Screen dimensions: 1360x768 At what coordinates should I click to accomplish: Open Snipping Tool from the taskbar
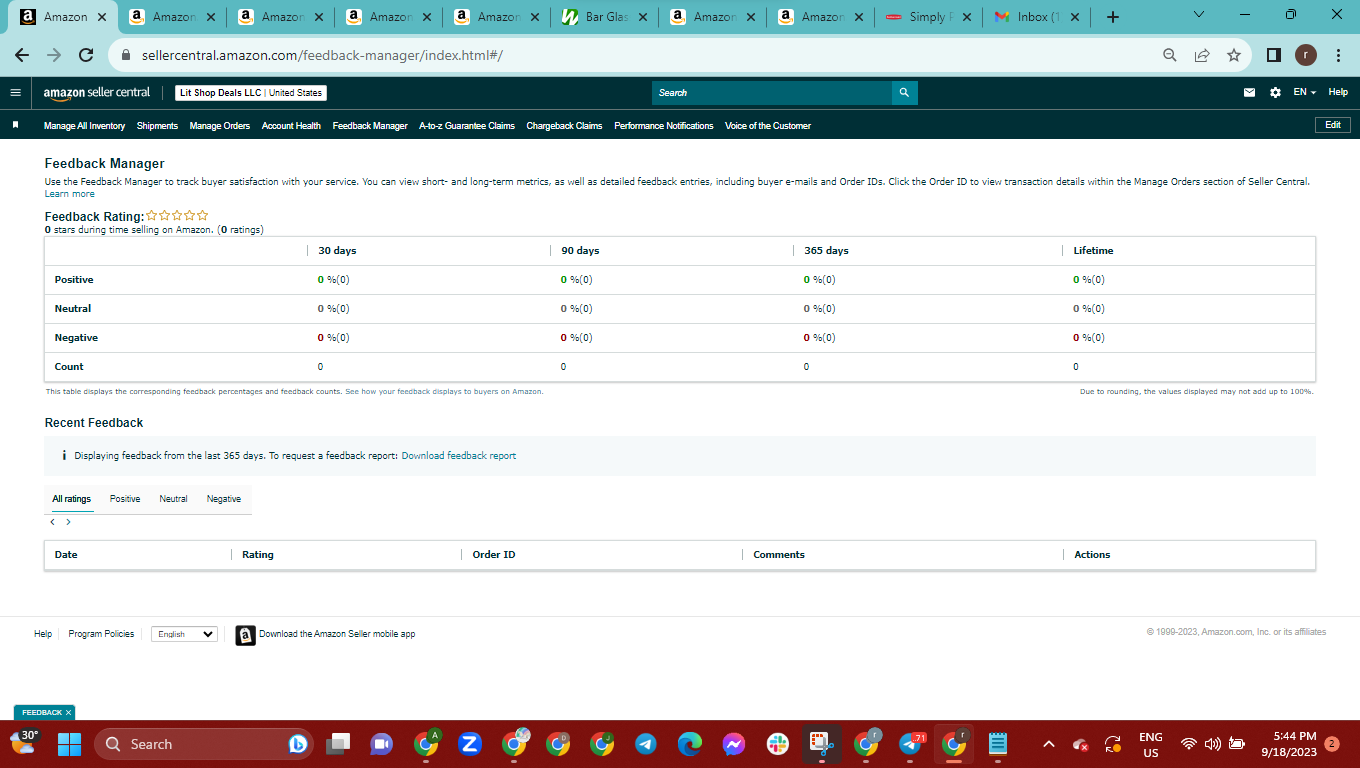[822, 744]
